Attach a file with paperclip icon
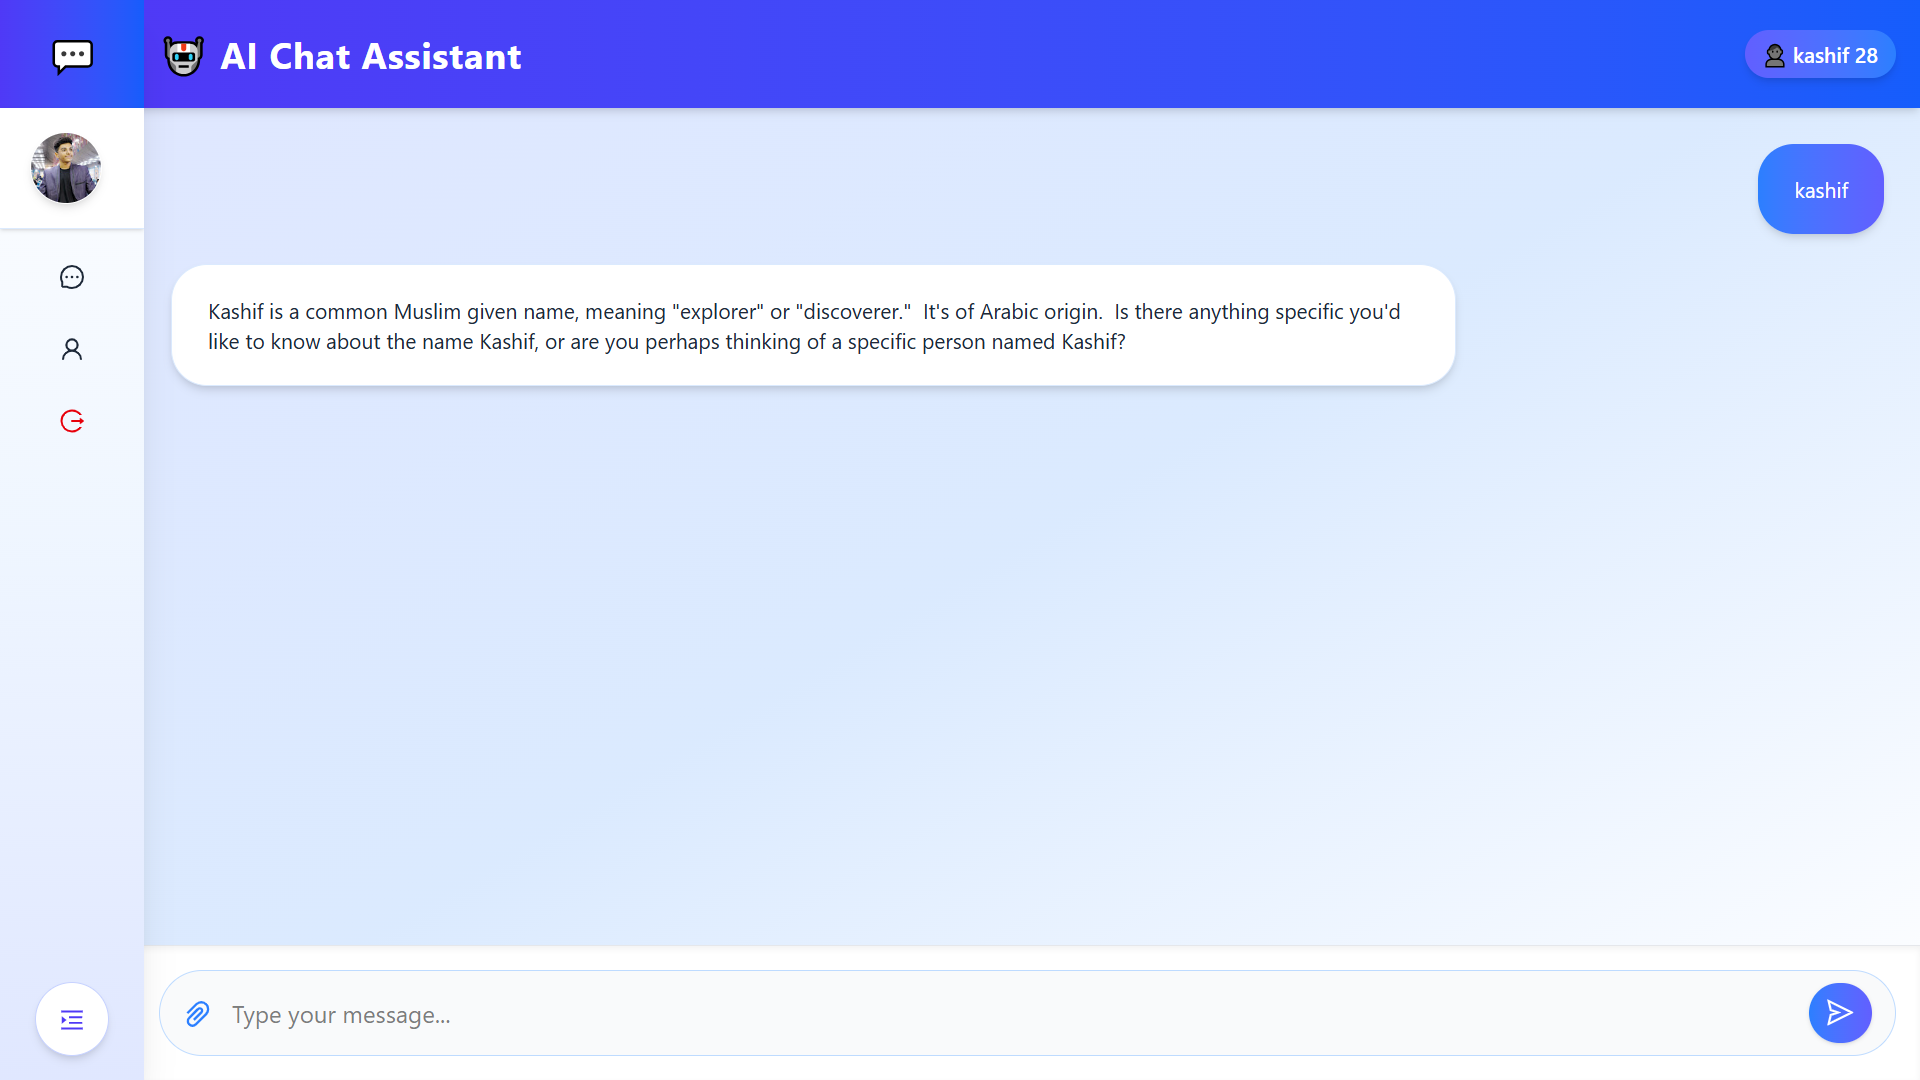The width and height of the screenshot is (1920, 1080). click(198, 1014)
